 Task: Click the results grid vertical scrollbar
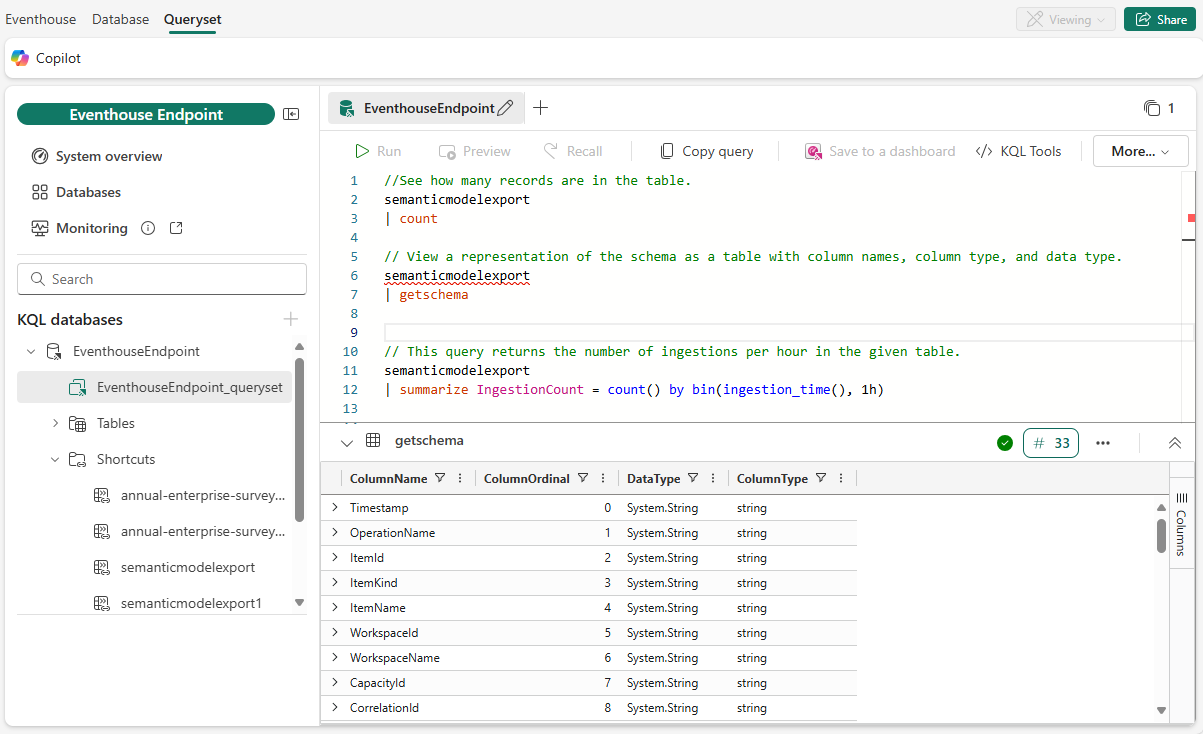click(x=1161, y=535)
